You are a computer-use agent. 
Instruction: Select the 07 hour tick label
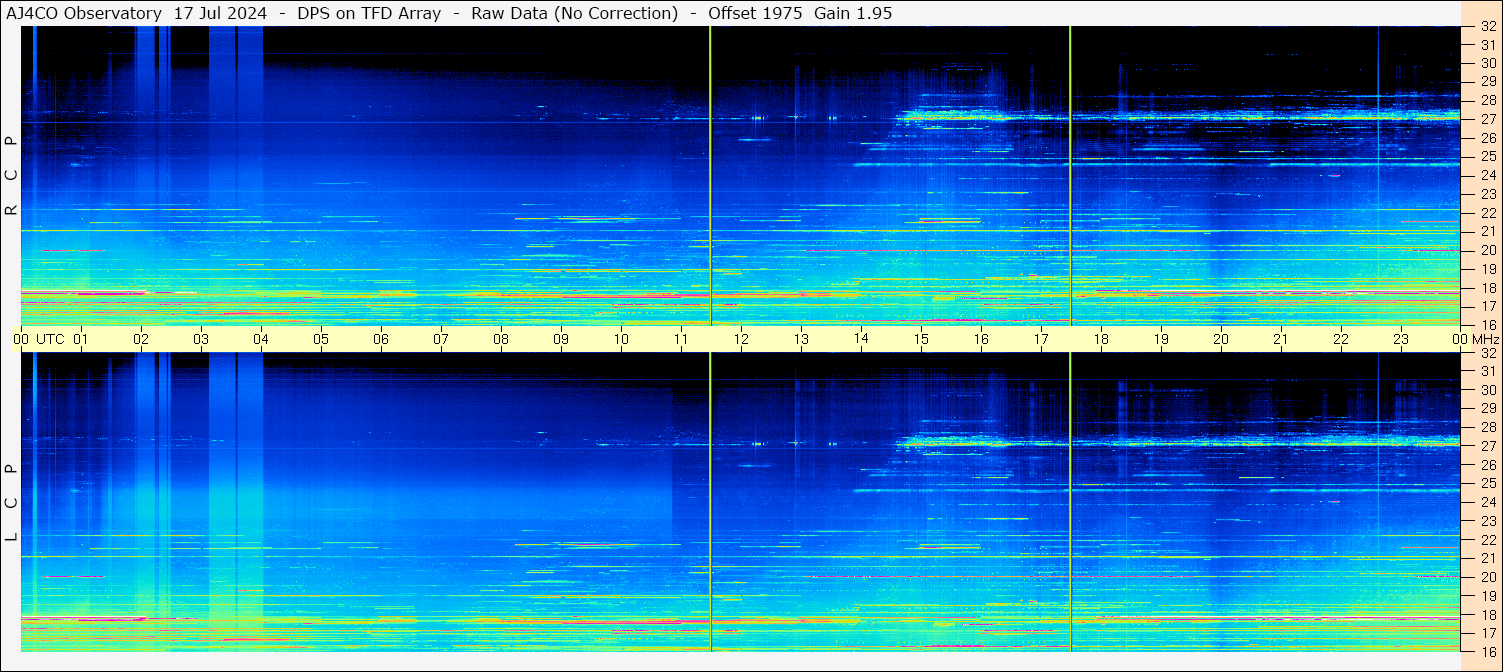tap(441, 339)
